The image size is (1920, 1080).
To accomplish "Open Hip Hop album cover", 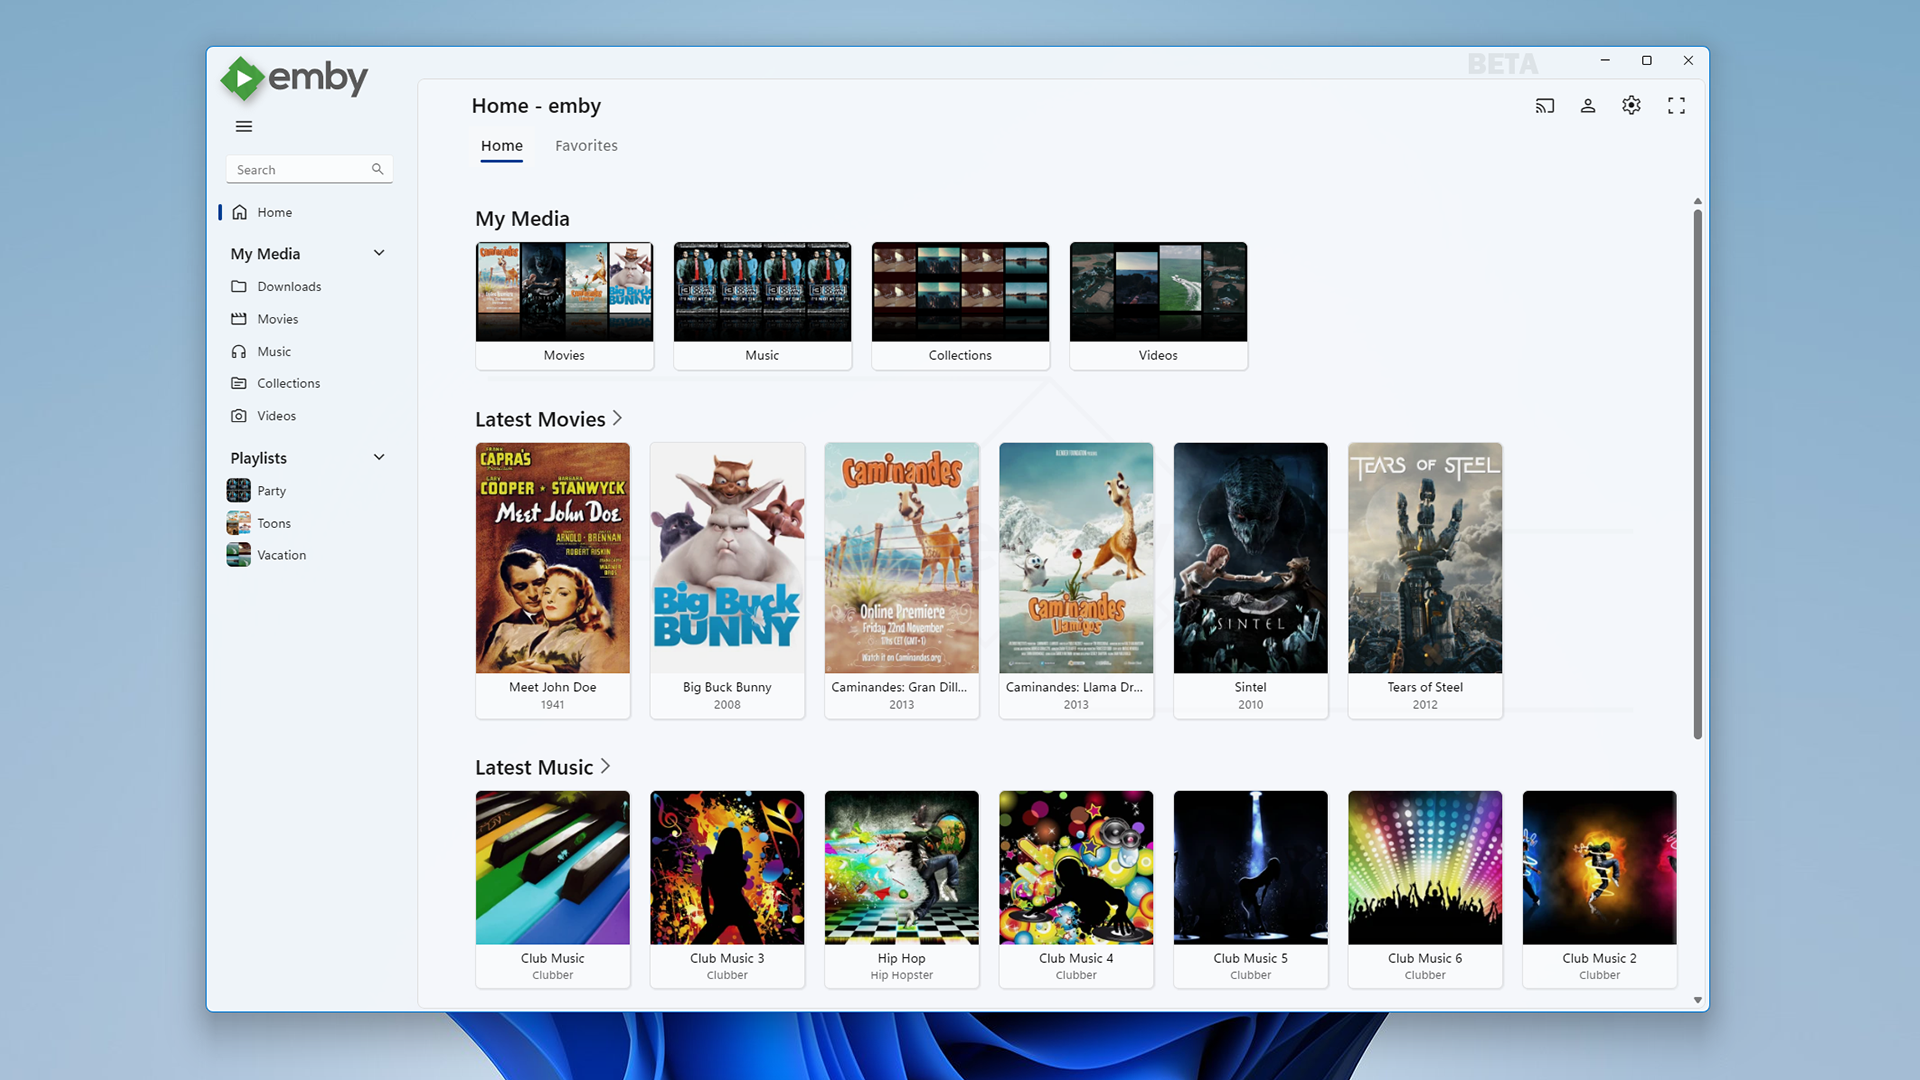I will point(902,867).
